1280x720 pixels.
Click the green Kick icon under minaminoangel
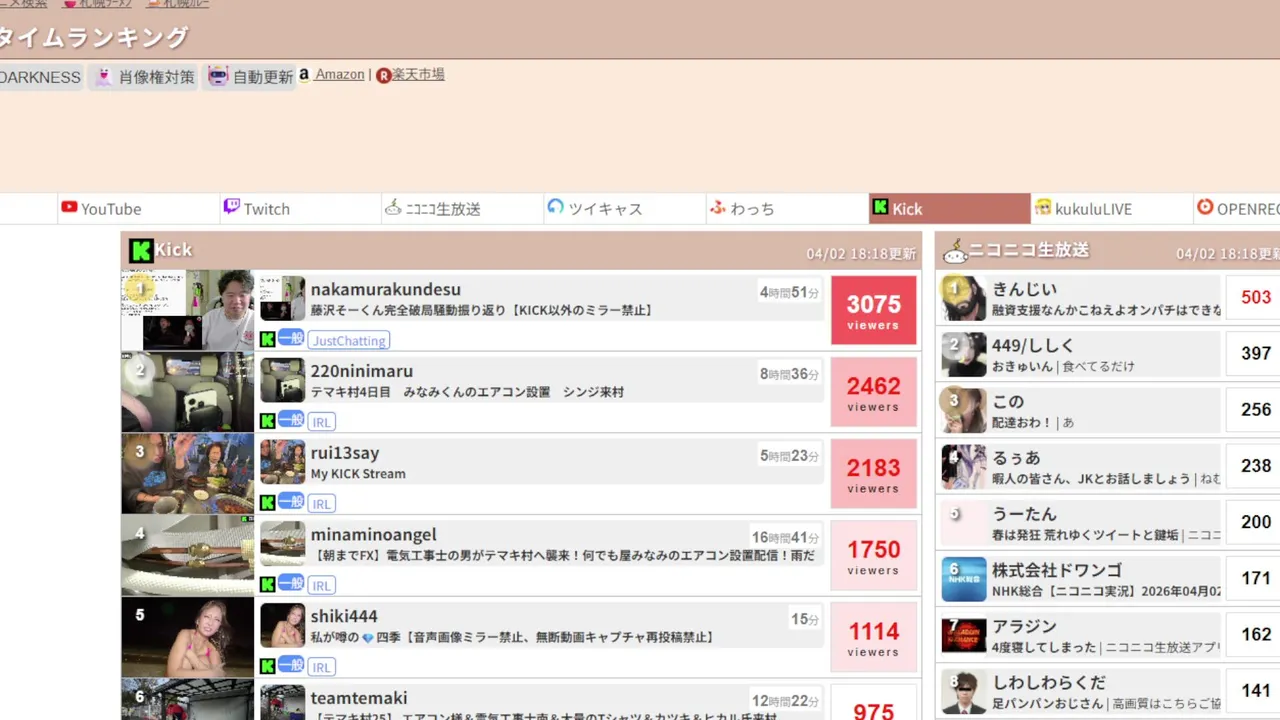pos(268,585)
